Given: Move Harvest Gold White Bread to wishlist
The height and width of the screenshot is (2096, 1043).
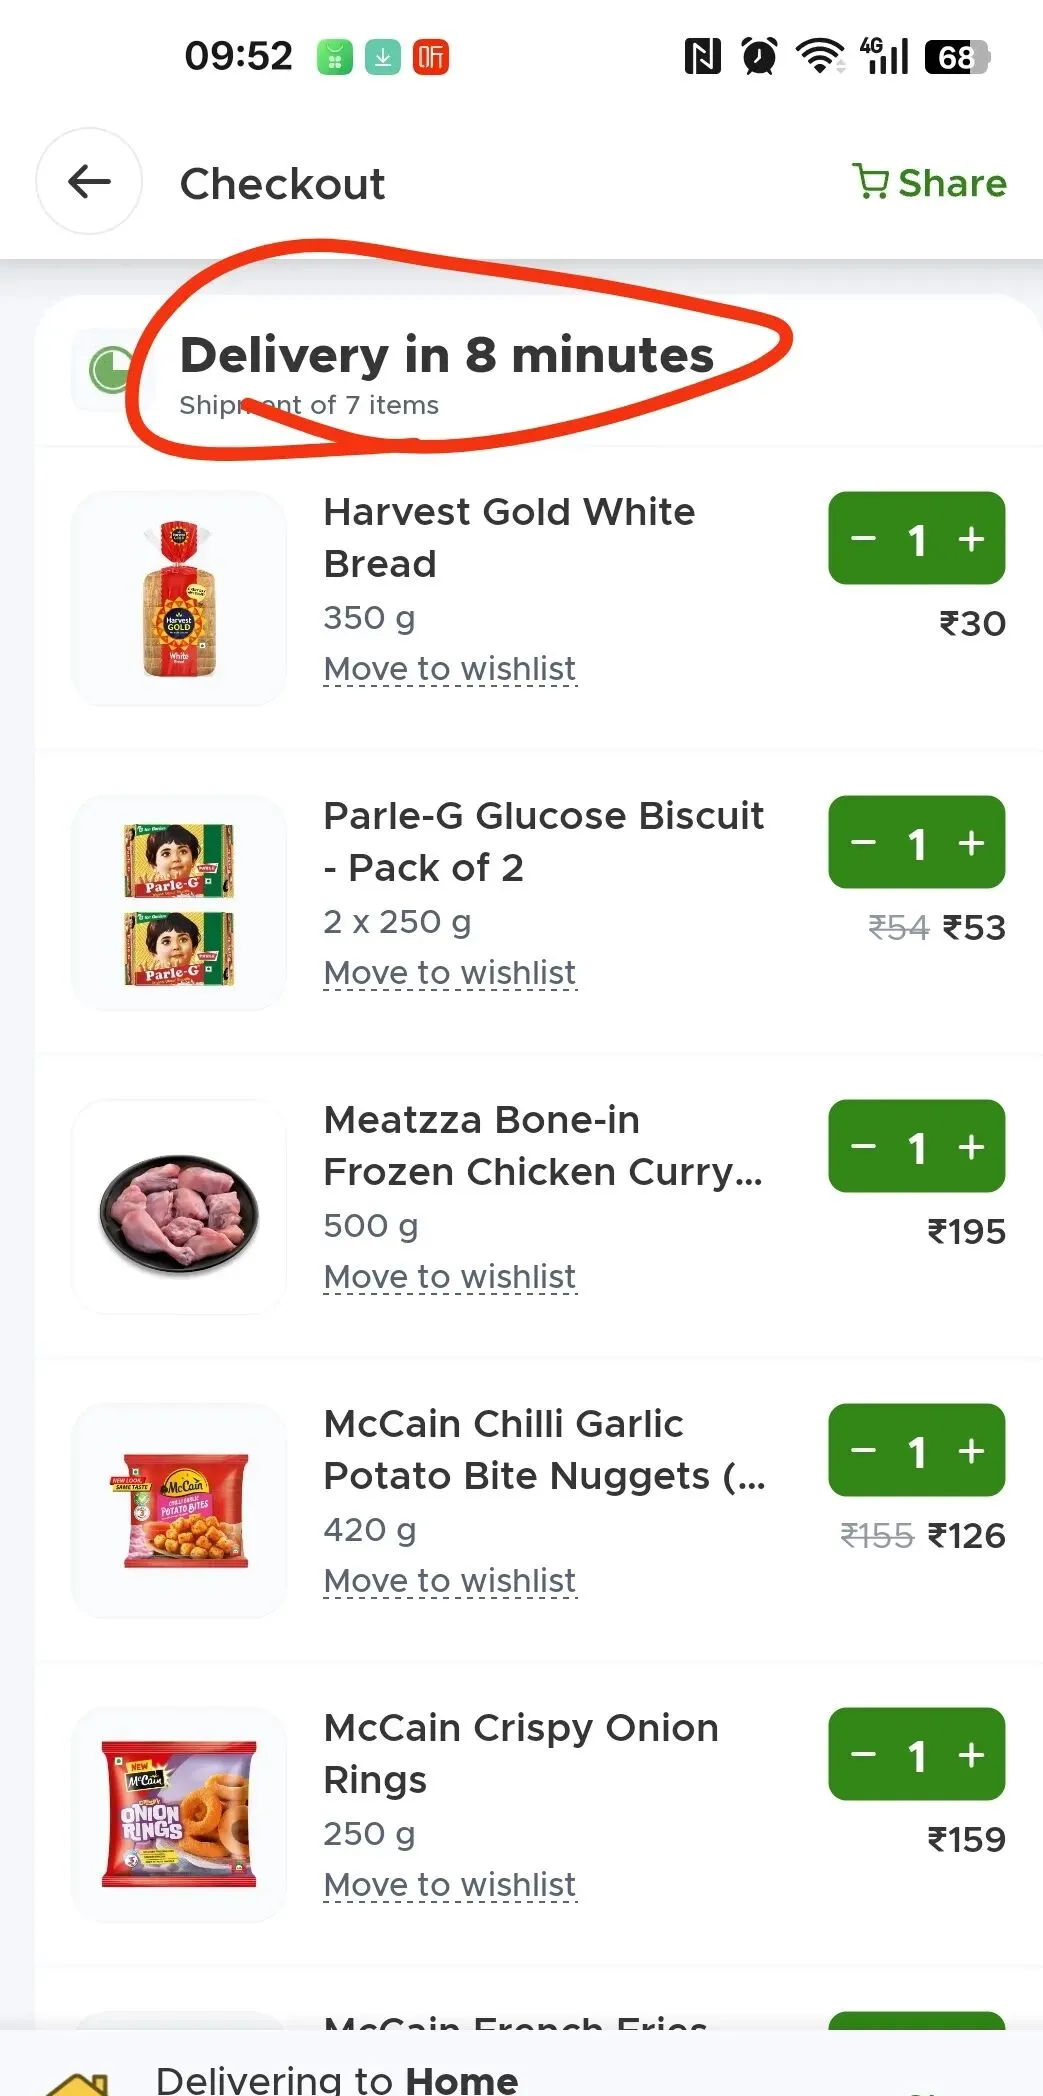Looking at the screenshot, I should point(450,669).
